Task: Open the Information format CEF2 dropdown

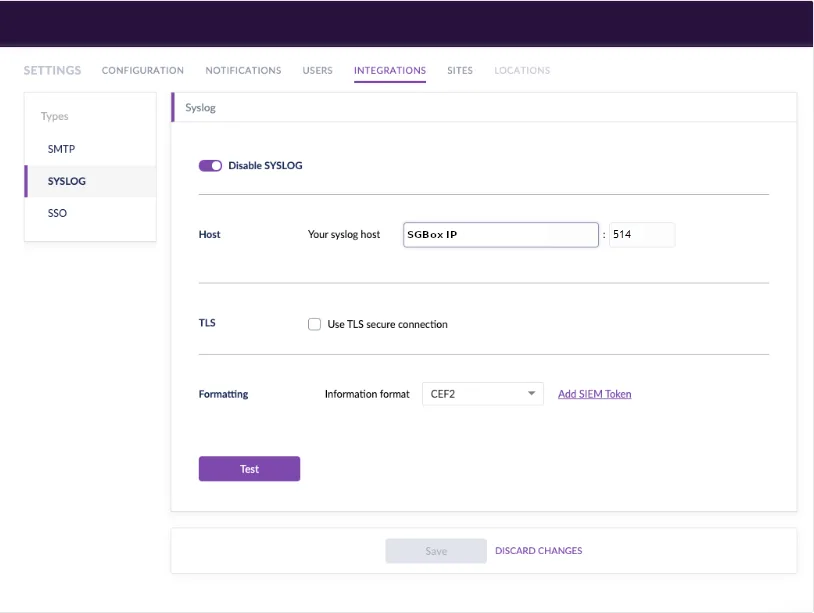Action: click(x=483, y=394)
